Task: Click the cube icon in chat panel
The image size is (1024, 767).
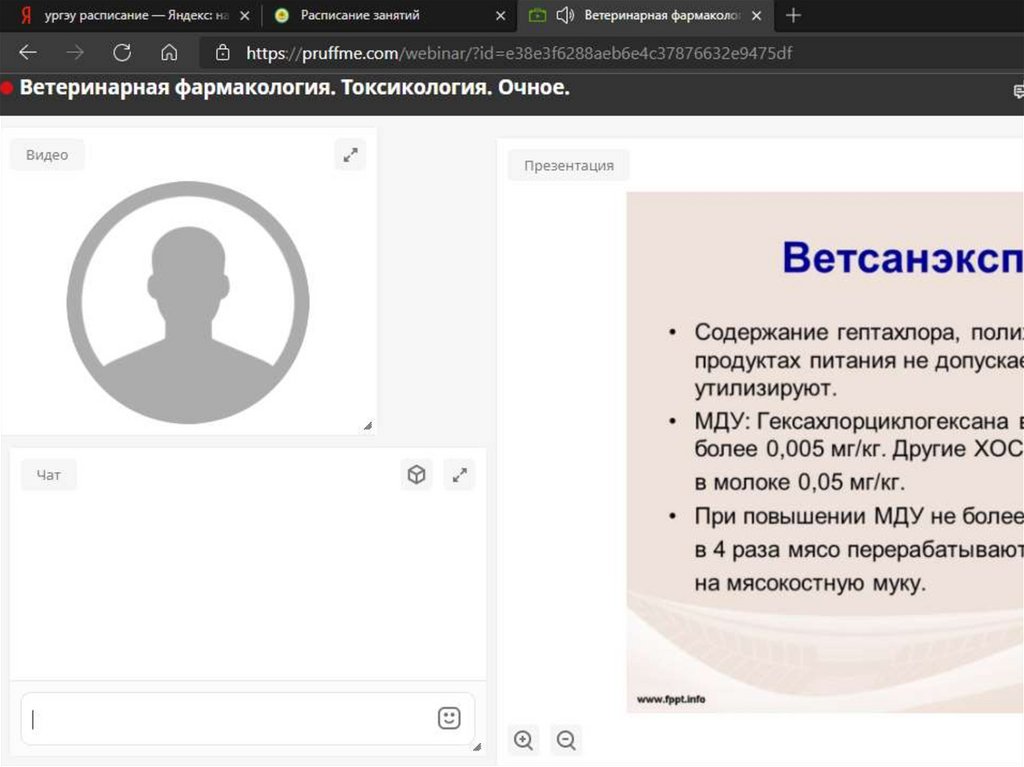Action: click(x=417, y=475)
